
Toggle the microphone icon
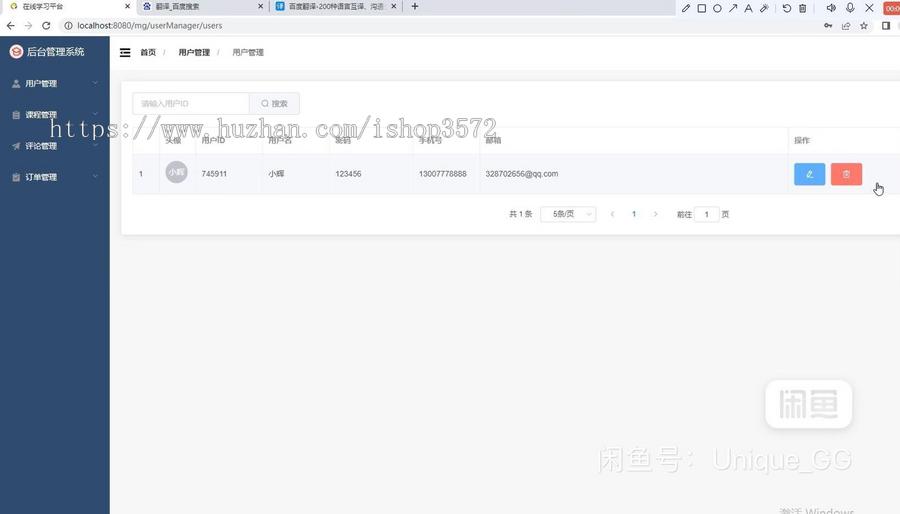pos(850,8)
